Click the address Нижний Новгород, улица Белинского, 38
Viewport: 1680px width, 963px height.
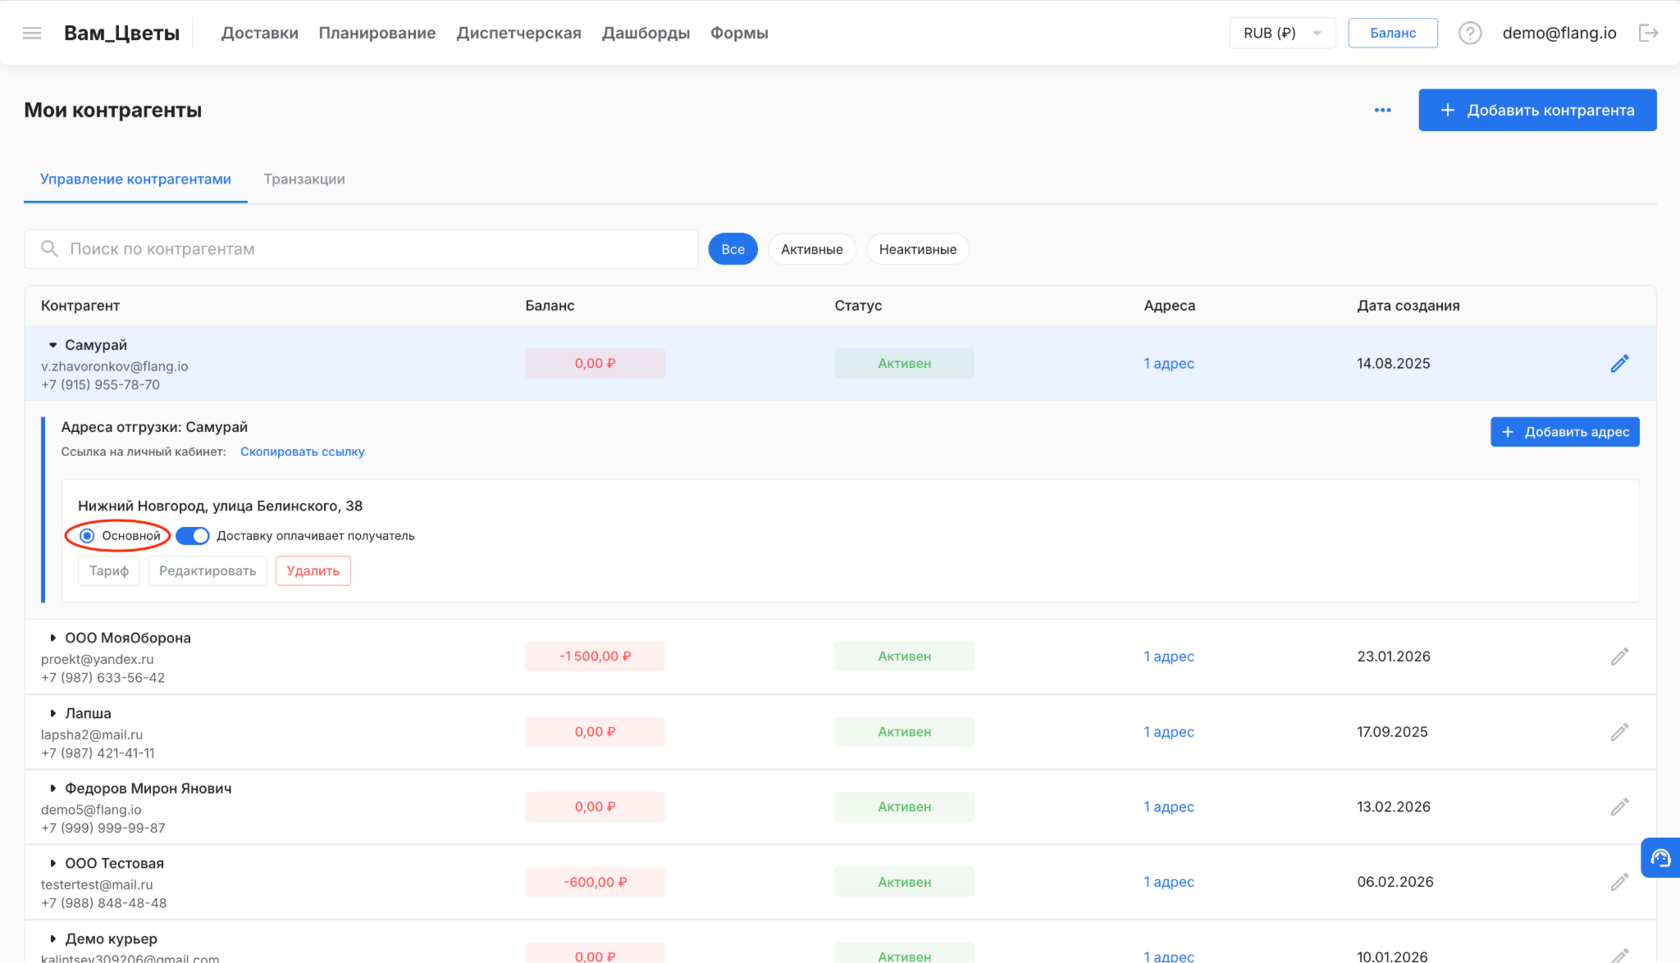(x=220, y=506)
